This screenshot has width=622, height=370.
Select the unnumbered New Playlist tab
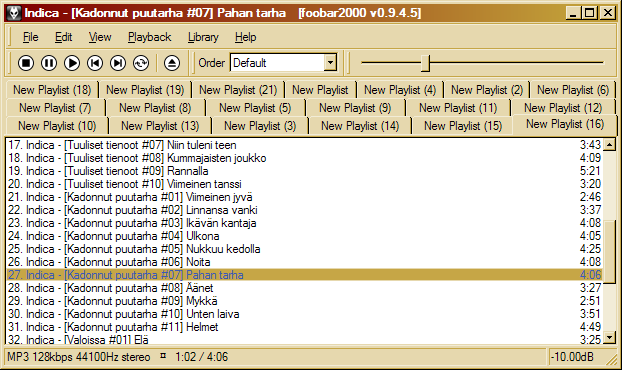[320, 90]
